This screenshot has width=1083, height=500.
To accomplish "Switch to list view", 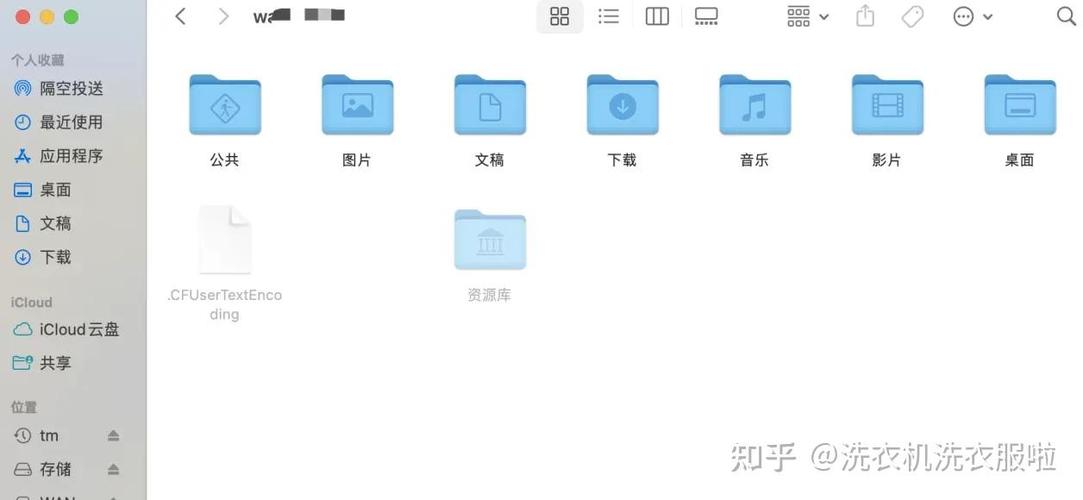I will click(608, 17).
